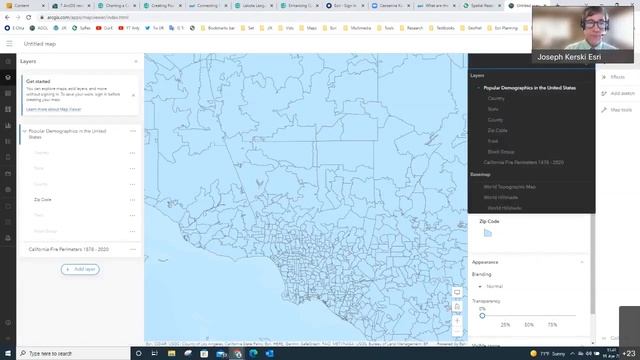Collapse the right toolbar with the bottom arrow

[604, 338]
